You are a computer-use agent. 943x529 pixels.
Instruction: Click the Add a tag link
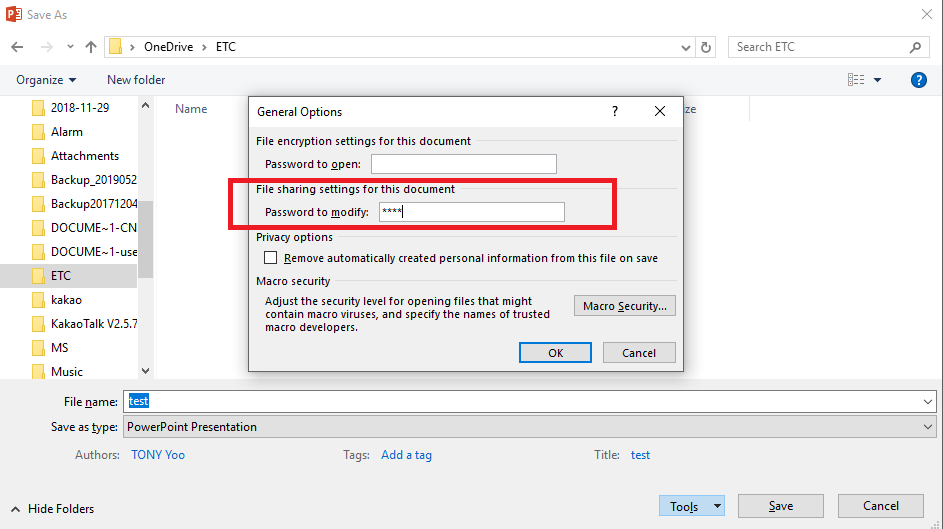coord(407,455)
